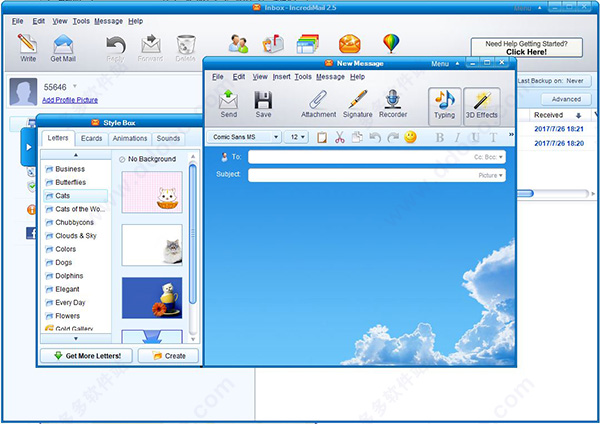Click Add Profile Picture link
This screenshot has width=600, height=424.
[x=70, y=100]
